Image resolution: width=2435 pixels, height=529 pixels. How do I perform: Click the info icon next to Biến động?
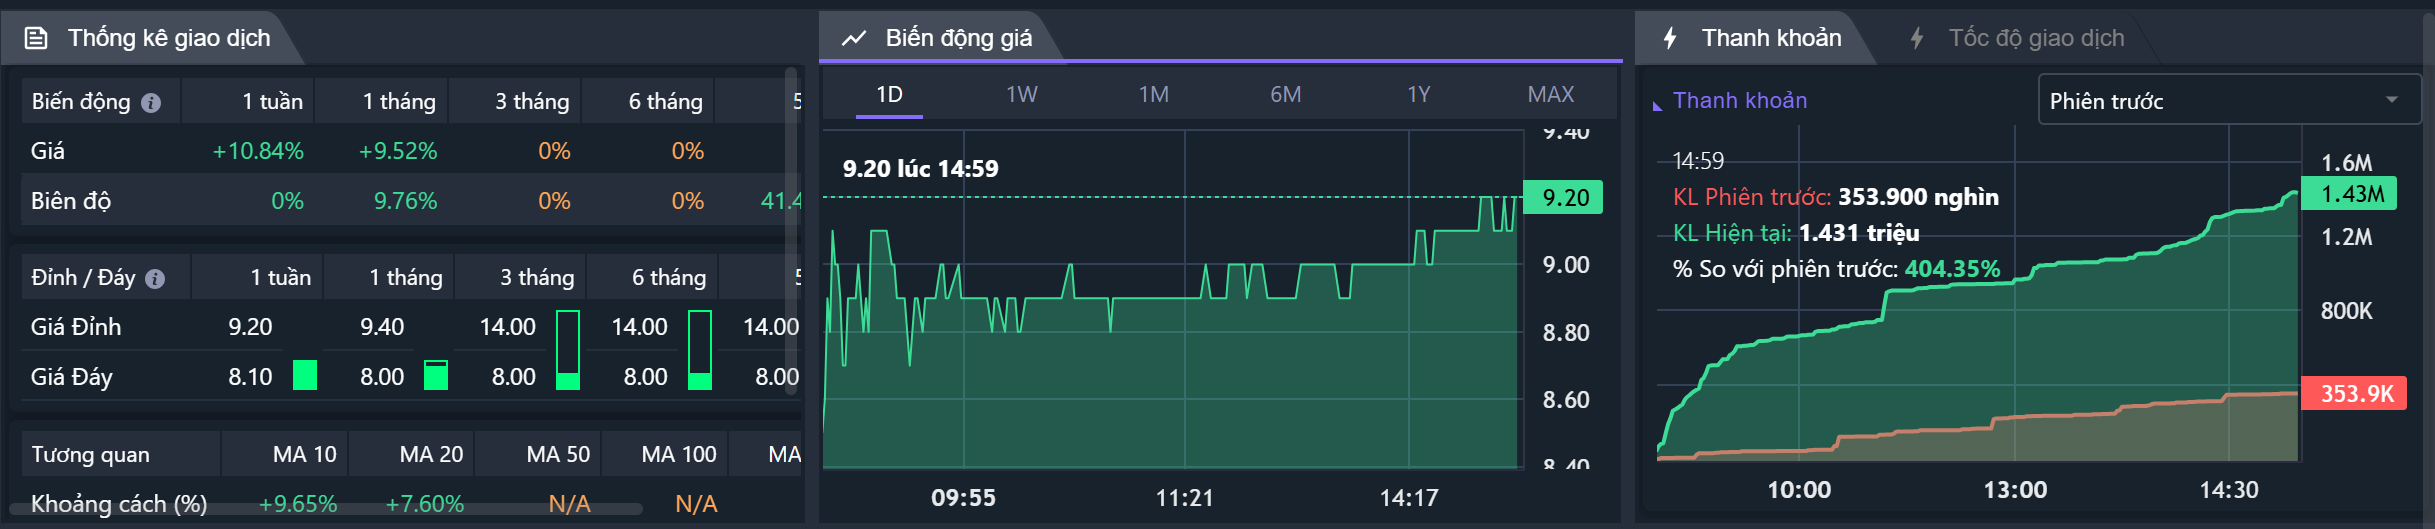151,102
